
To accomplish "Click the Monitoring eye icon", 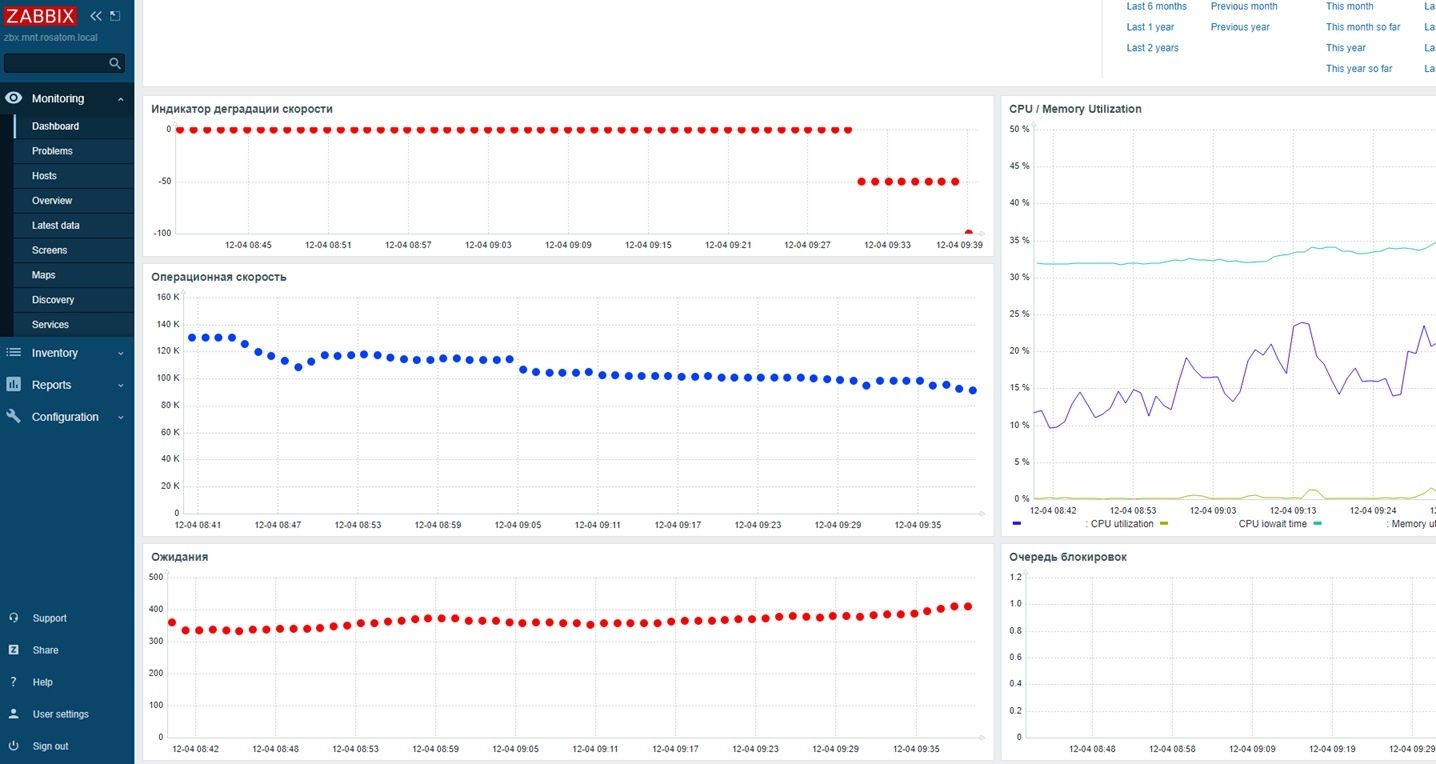I will (x=14, y=98).
